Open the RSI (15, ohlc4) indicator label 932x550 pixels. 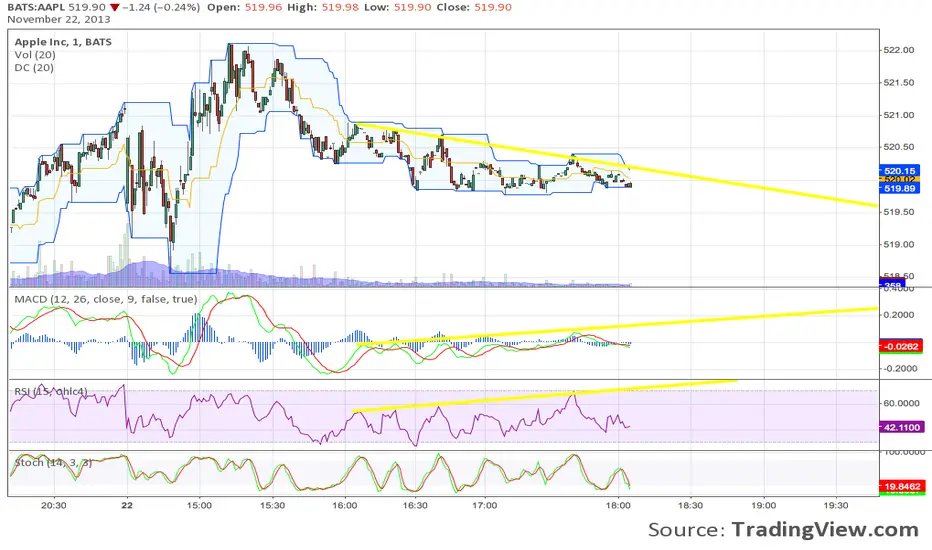(x=51, y=391)
